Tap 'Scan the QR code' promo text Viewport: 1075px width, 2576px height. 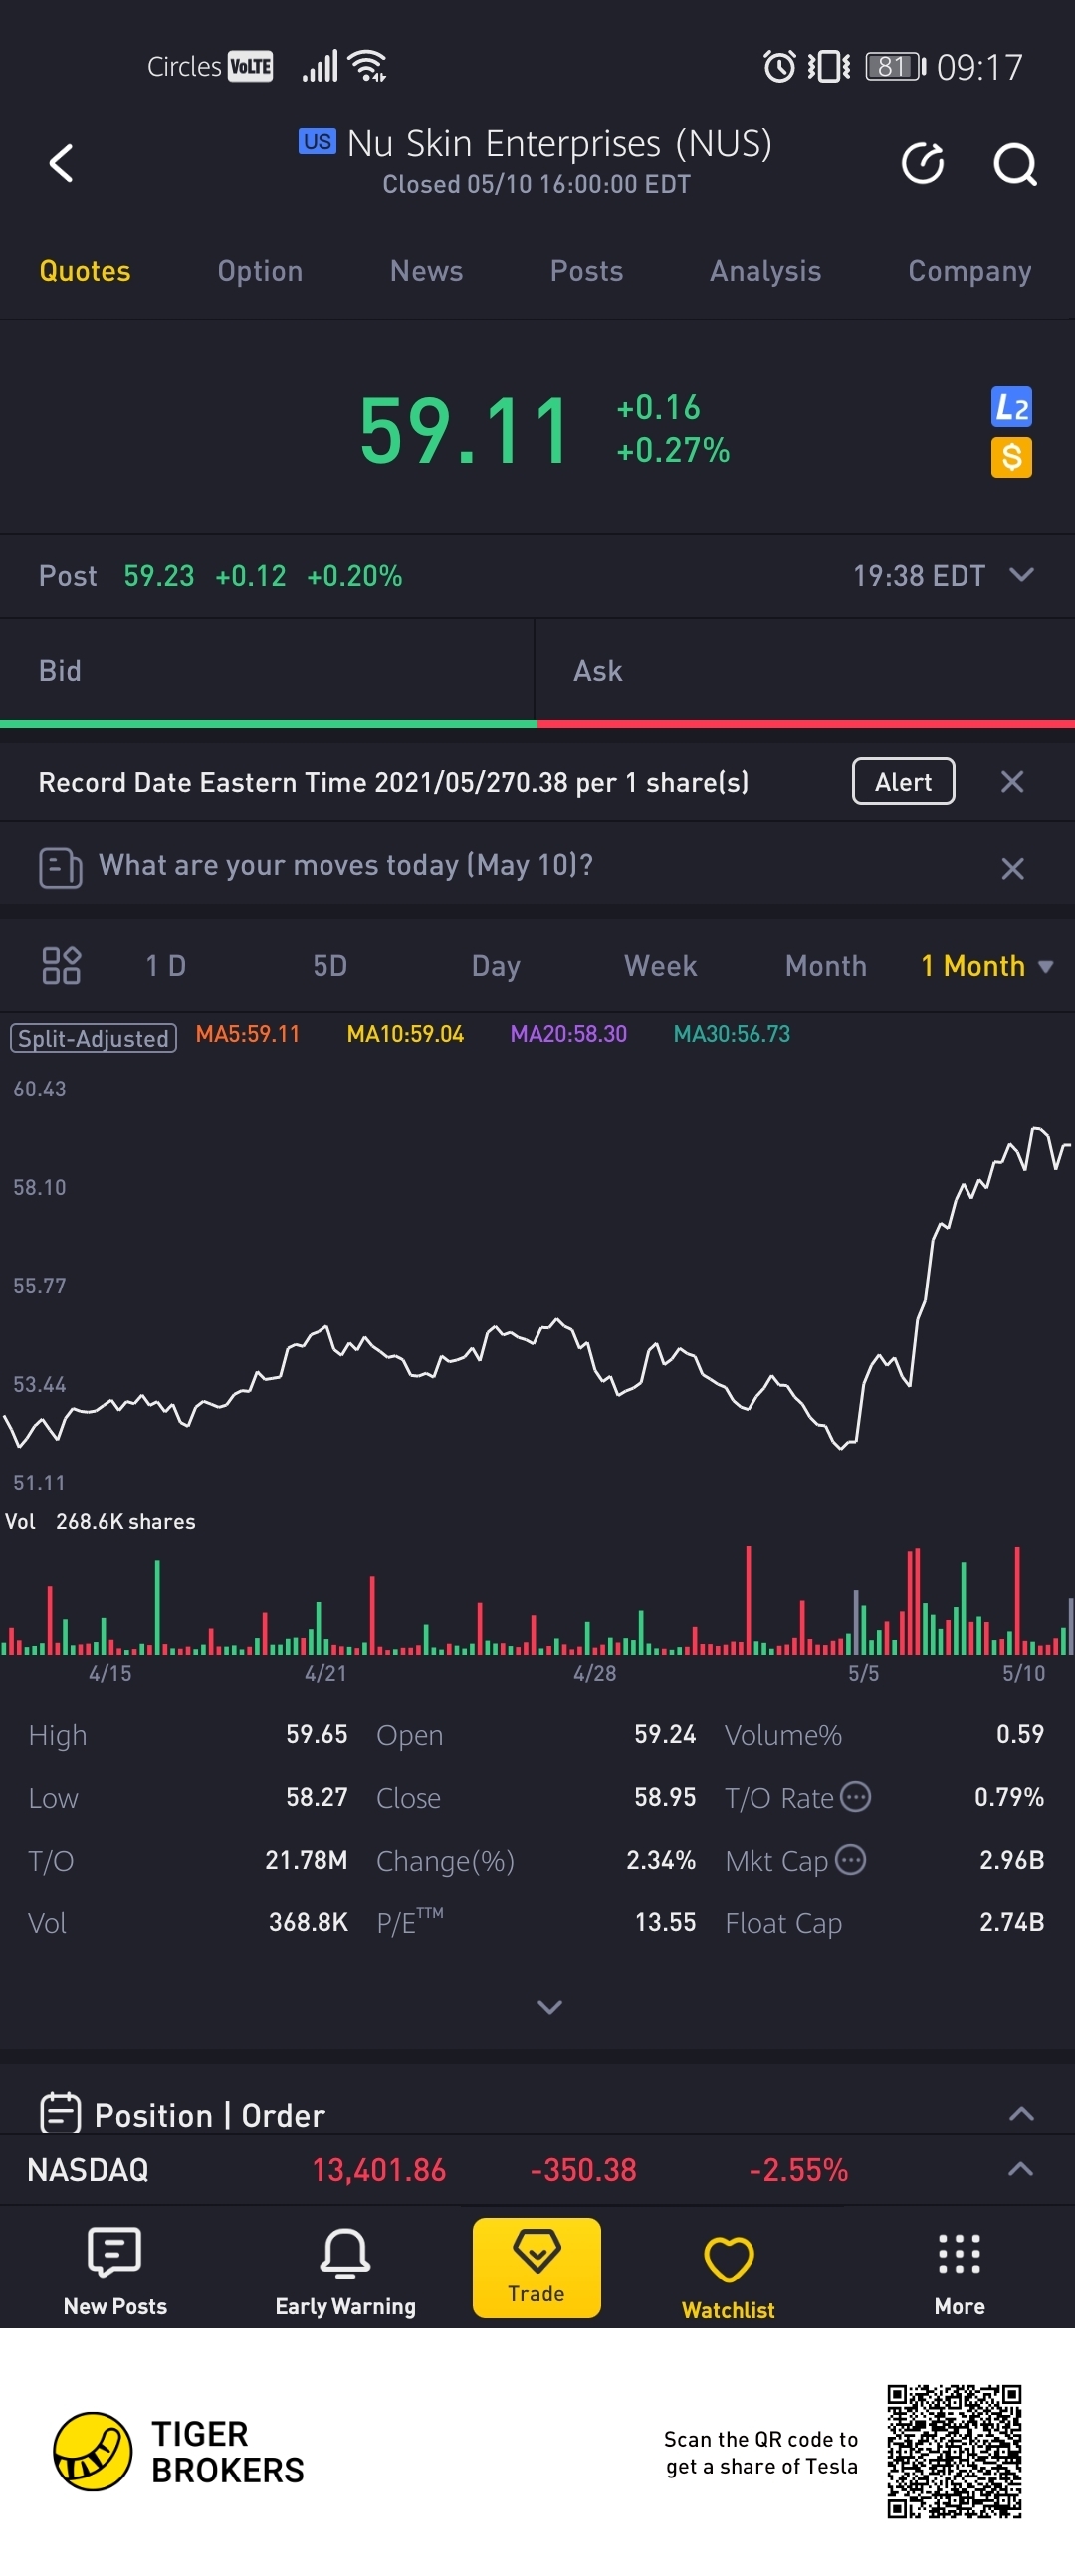point(760,2451)
